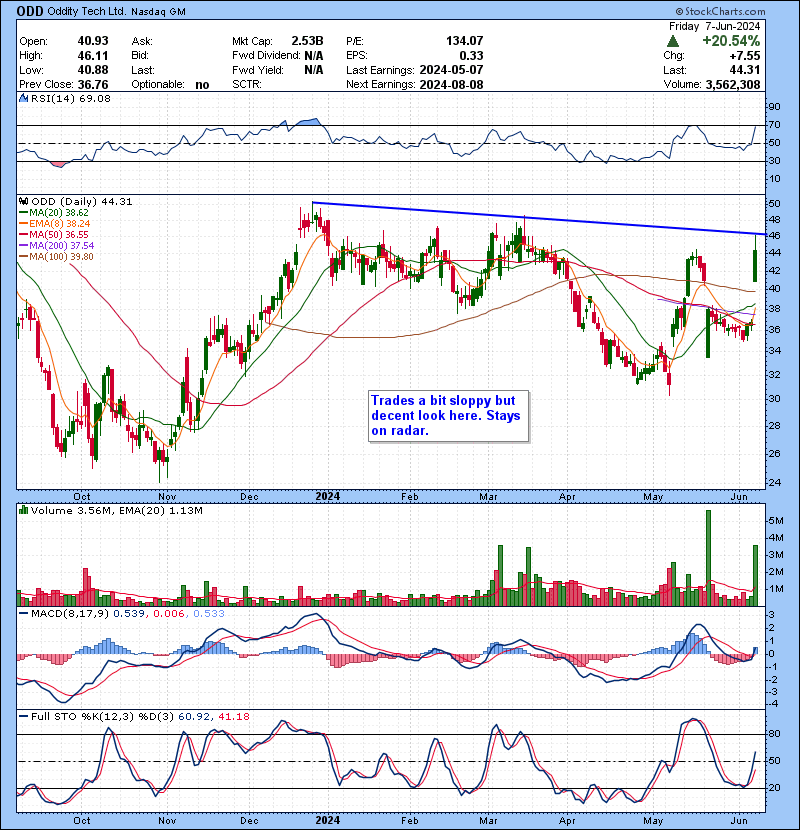Click the MACD(8,17,9) indicator label

(x=70, y=614)
